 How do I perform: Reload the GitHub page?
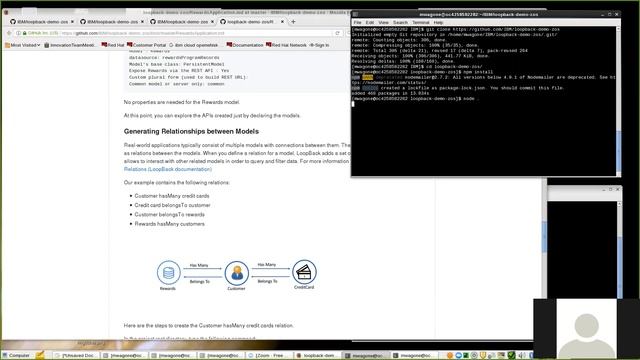click(337, 33)
